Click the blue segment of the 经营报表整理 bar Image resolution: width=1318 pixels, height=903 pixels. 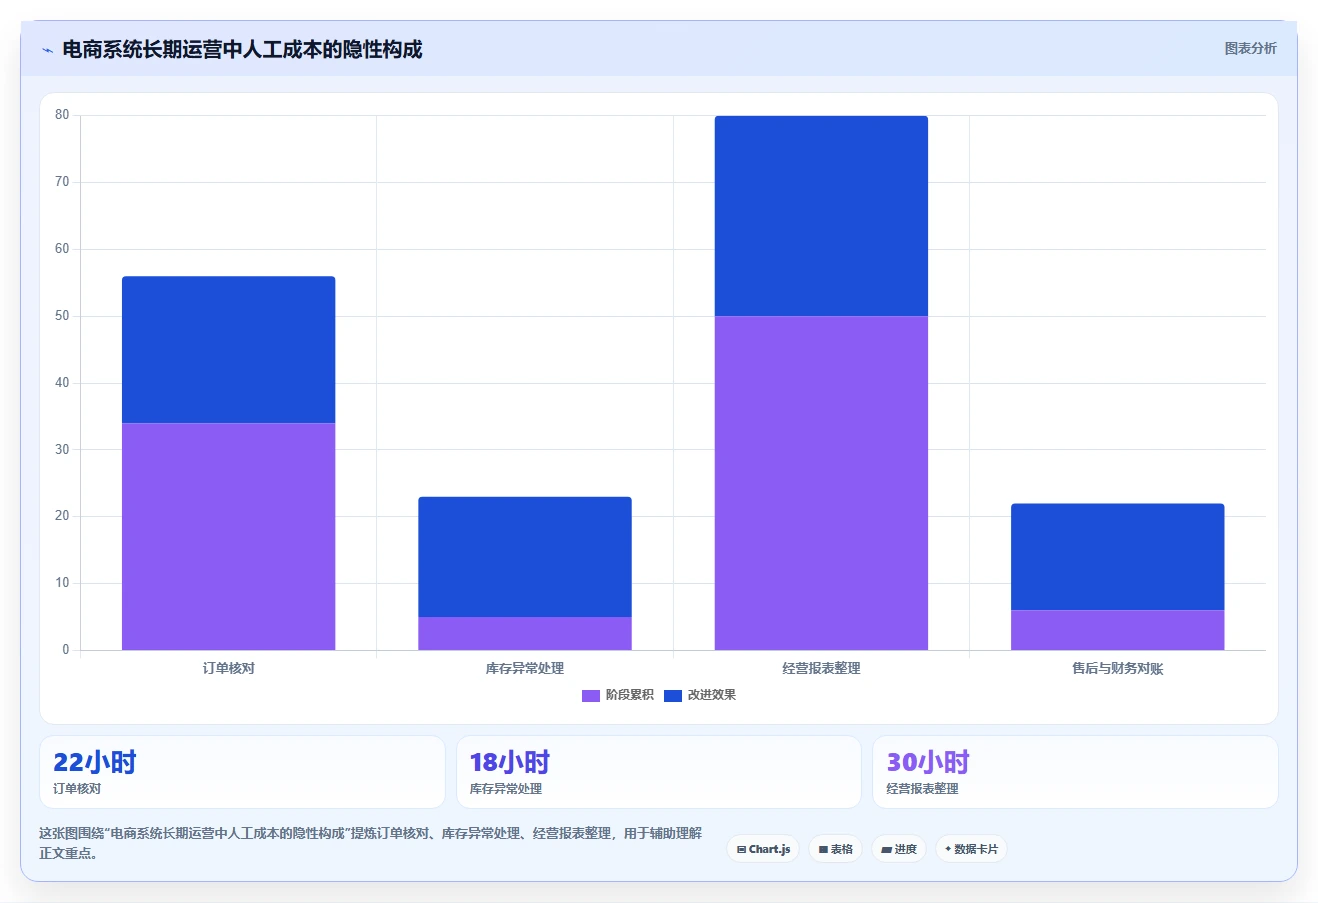pos(821,216)
